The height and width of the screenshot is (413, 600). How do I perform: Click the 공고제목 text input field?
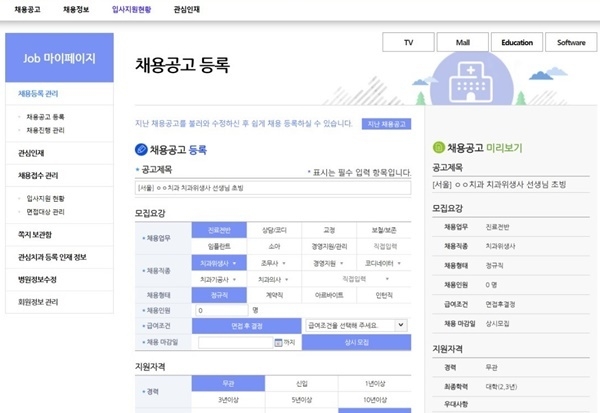[272, 186]
